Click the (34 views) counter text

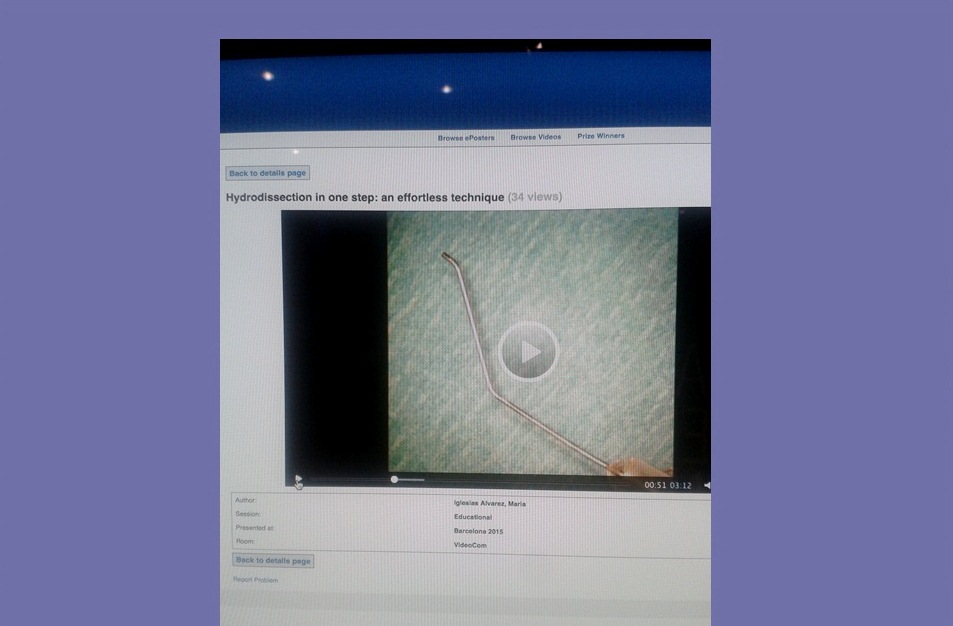click(x=535, y=197)
